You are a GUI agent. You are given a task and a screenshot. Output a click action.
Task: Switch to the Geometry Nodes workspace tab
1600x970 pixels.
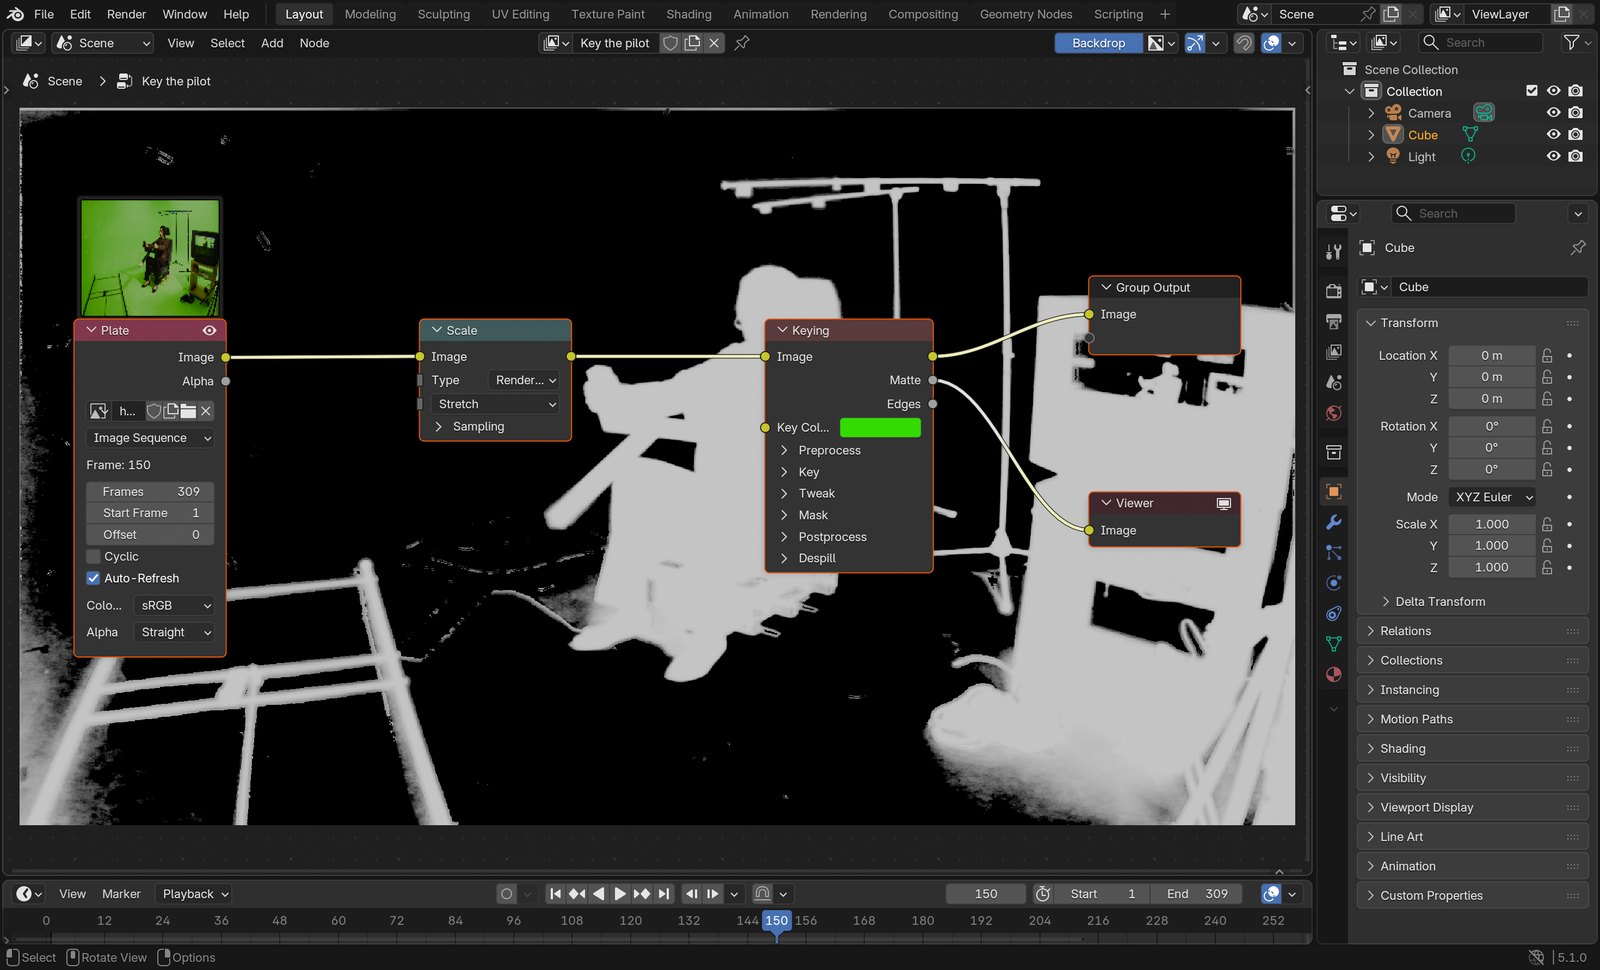(x=1026, y=14)
